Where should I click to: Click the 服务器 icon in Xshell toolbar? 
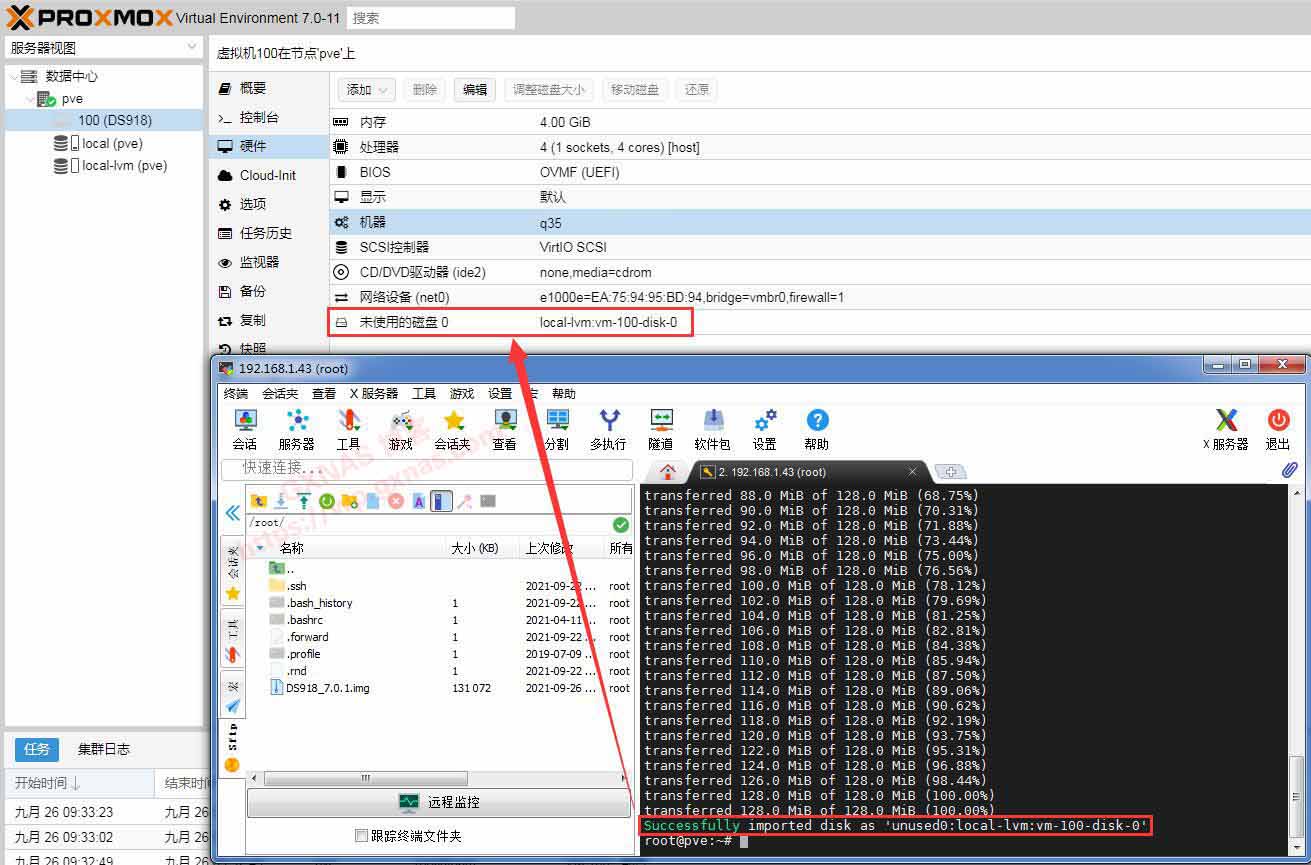click(x=296, y=429)
